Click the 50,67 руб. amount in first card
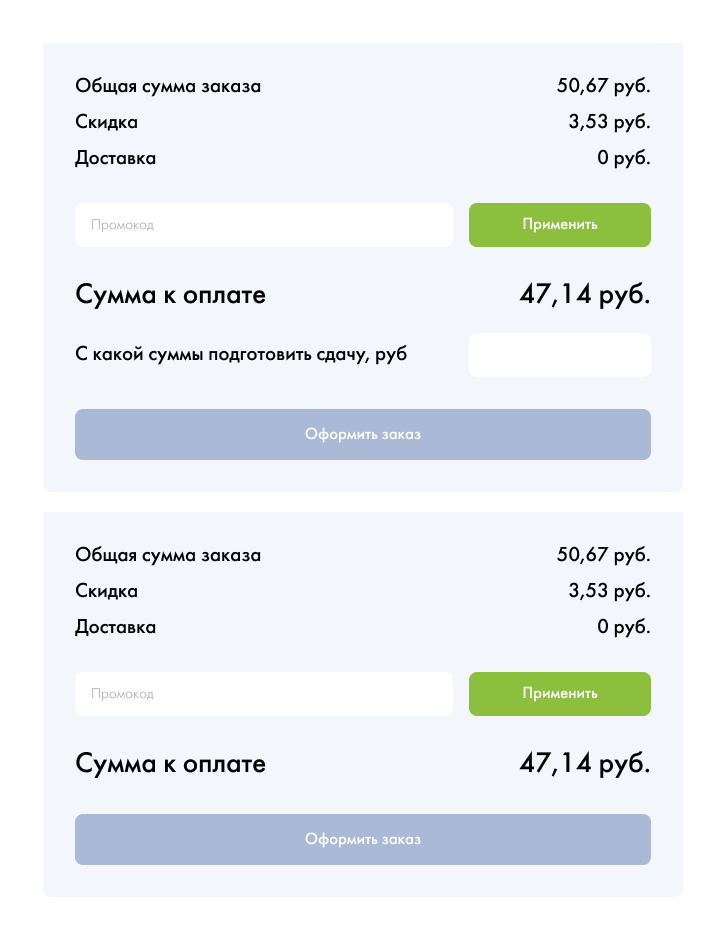Image resolution: width=726 pixels, height=940 pixels. pos(603,86)
